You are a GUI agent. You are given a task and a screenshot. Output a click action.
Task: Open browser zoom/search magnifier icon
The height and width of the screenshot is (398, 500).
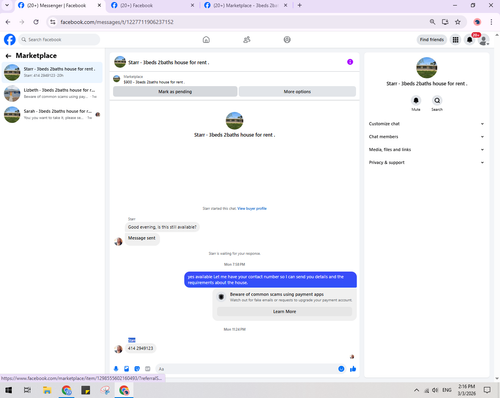432,22
